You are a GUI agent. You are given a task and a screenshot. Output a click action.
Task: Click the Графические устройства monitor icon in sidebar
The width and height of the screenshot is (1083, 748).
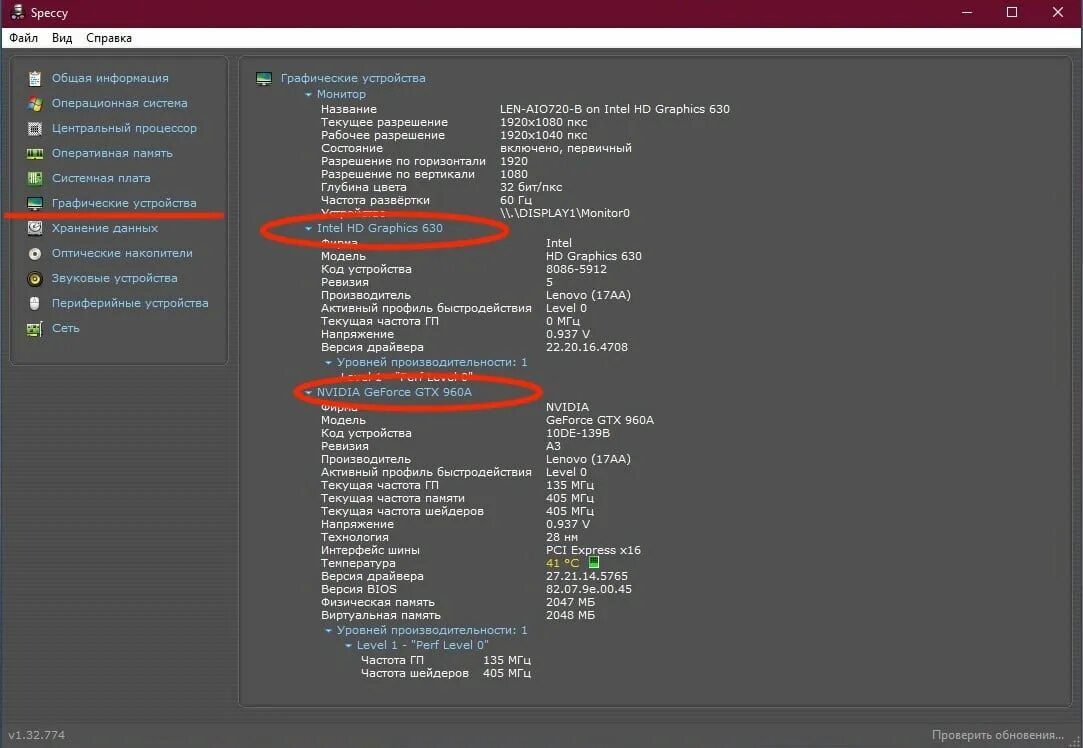(35, 203)
